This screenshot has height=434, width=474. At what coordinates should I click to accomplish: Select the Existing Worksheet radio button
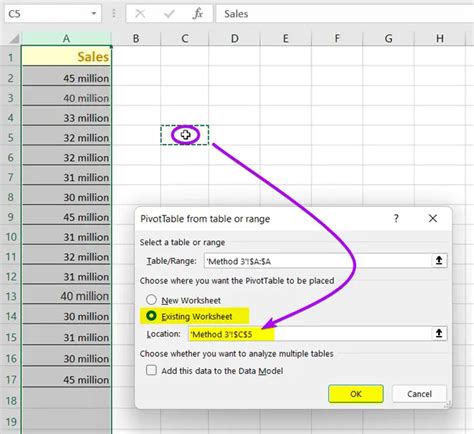point(151,316)
